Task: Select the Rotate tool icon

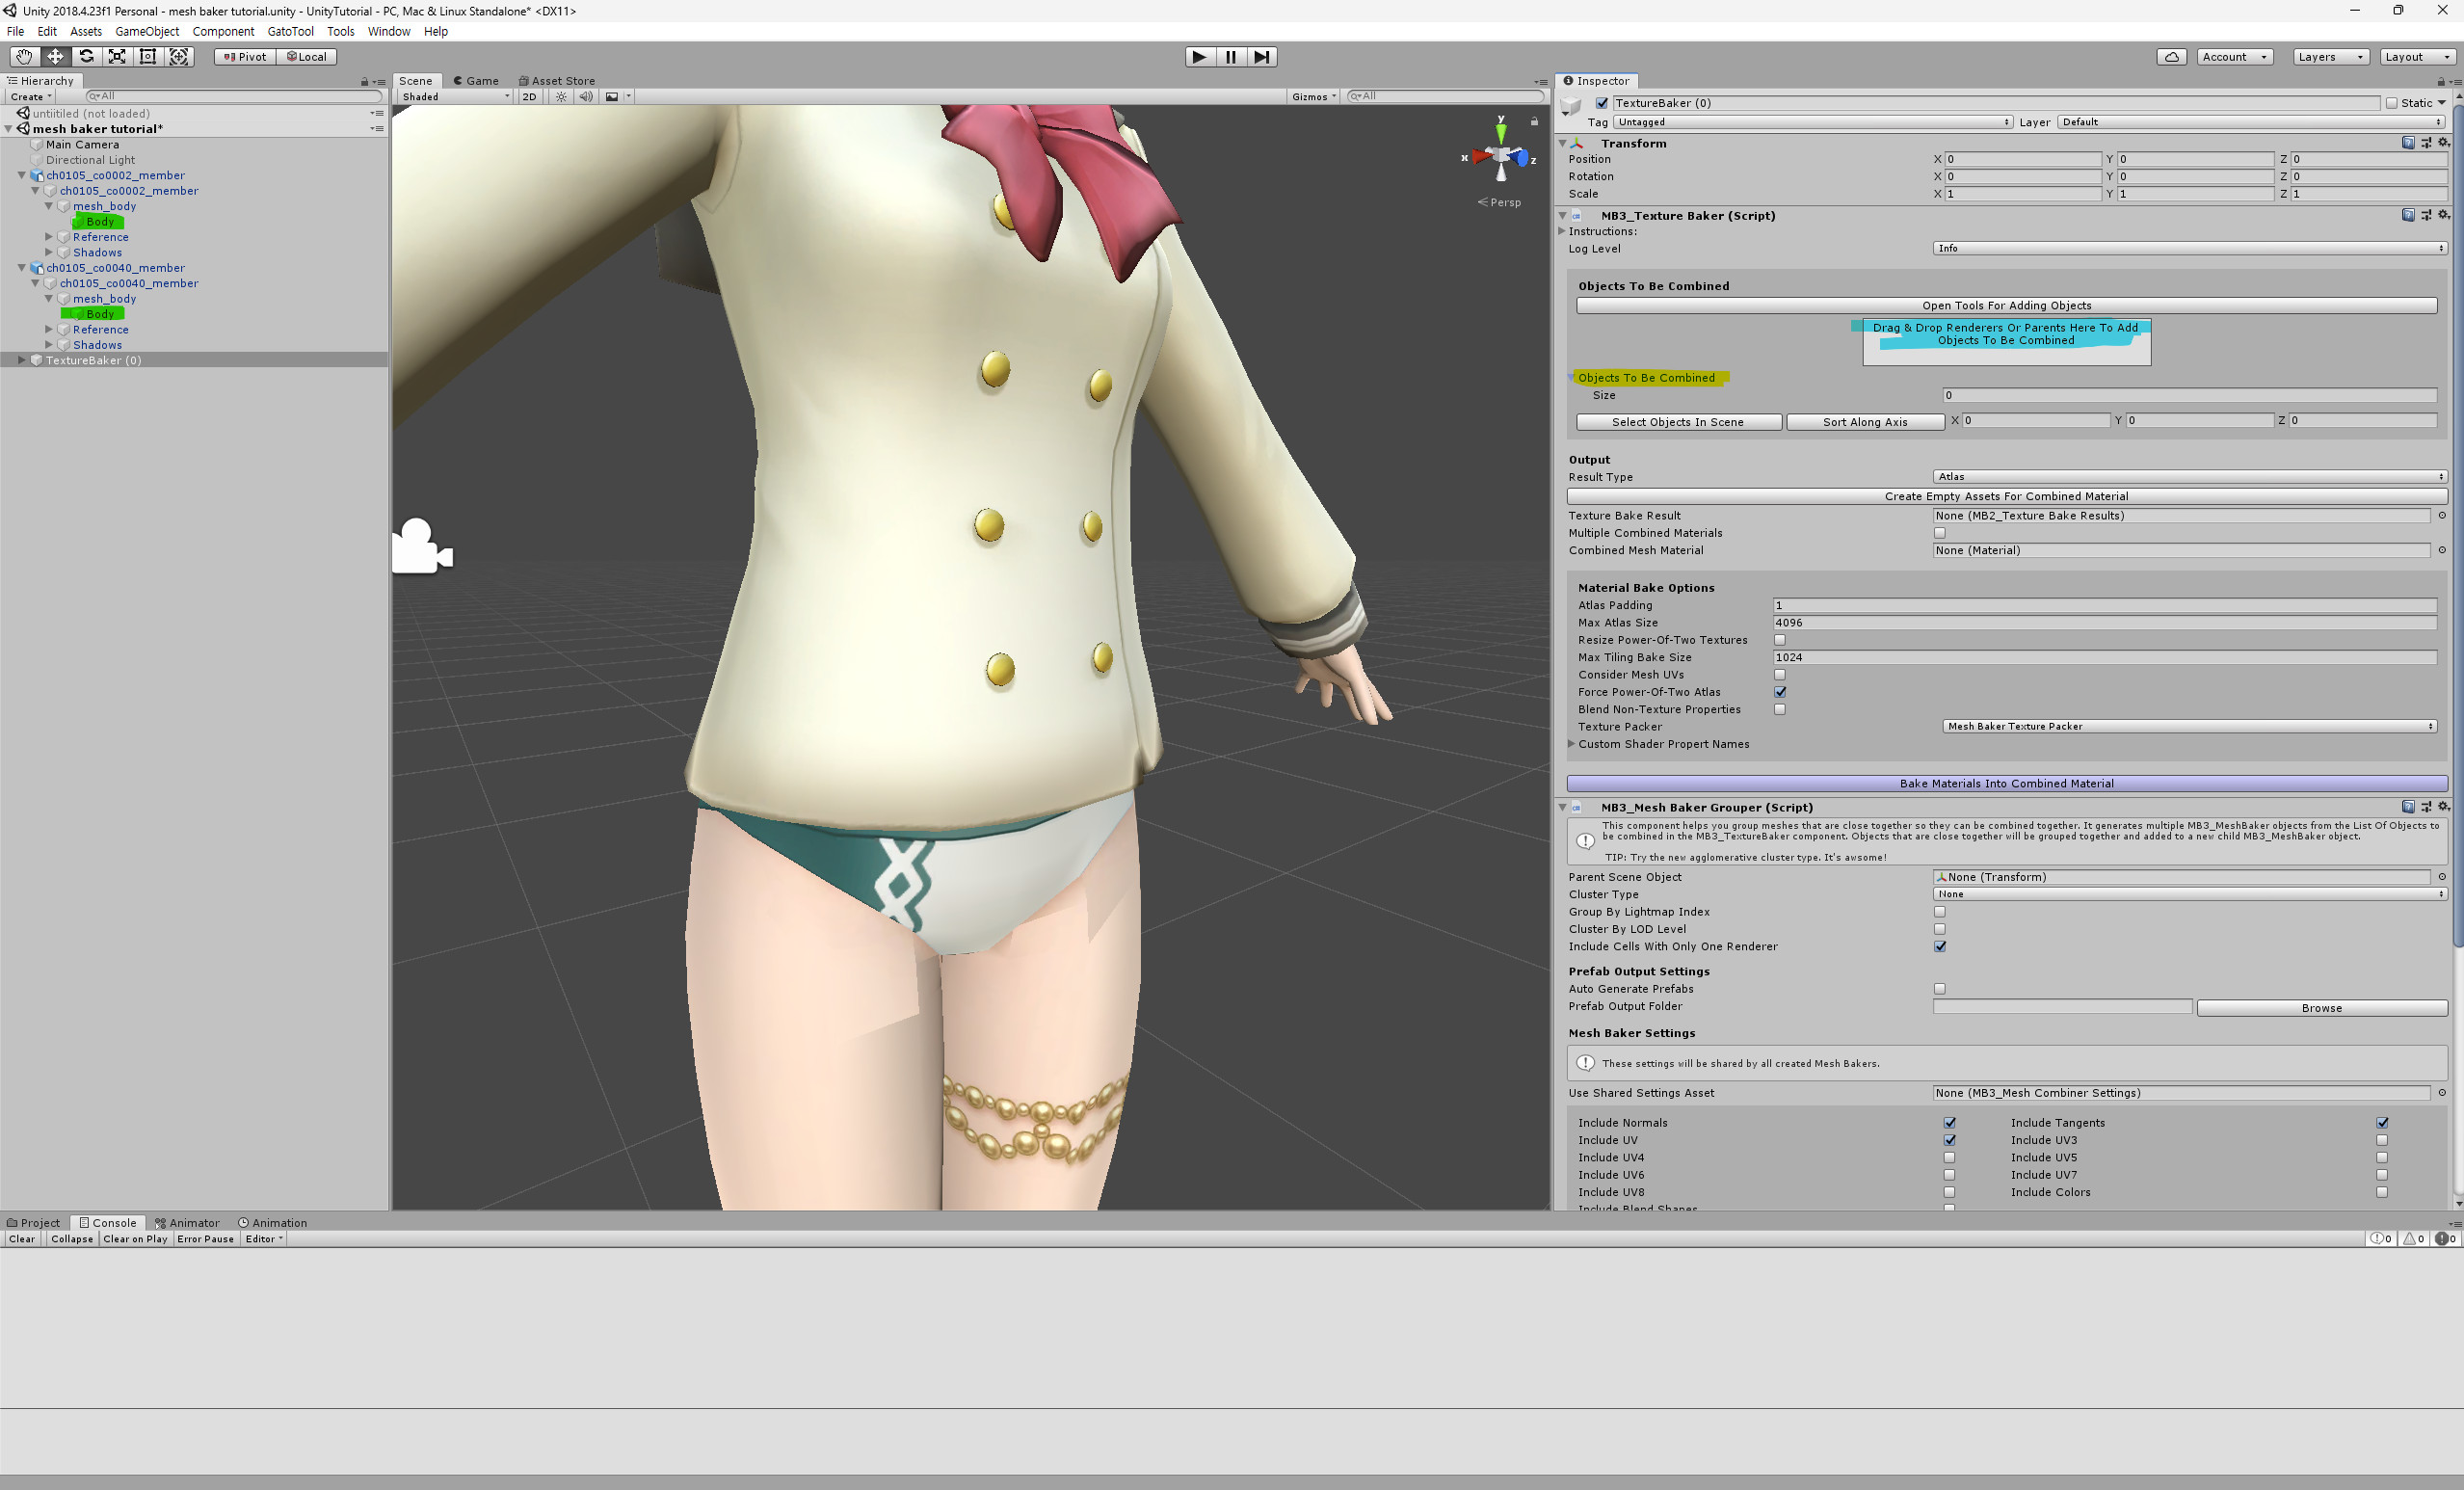Action: (x=86, y=57)
